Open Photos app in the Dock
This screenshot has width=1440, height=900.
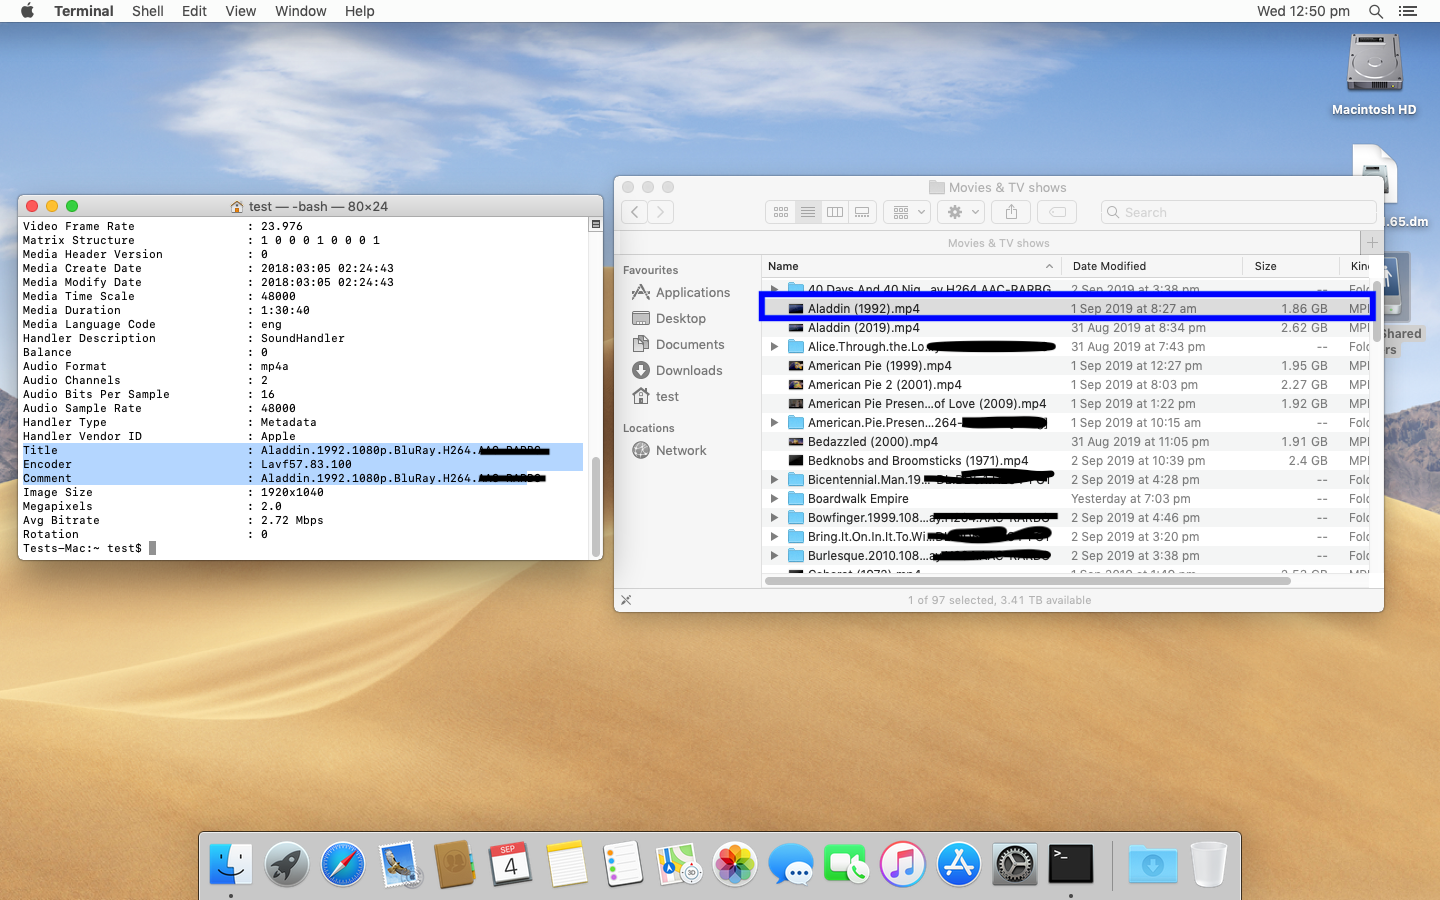[735, 864]
